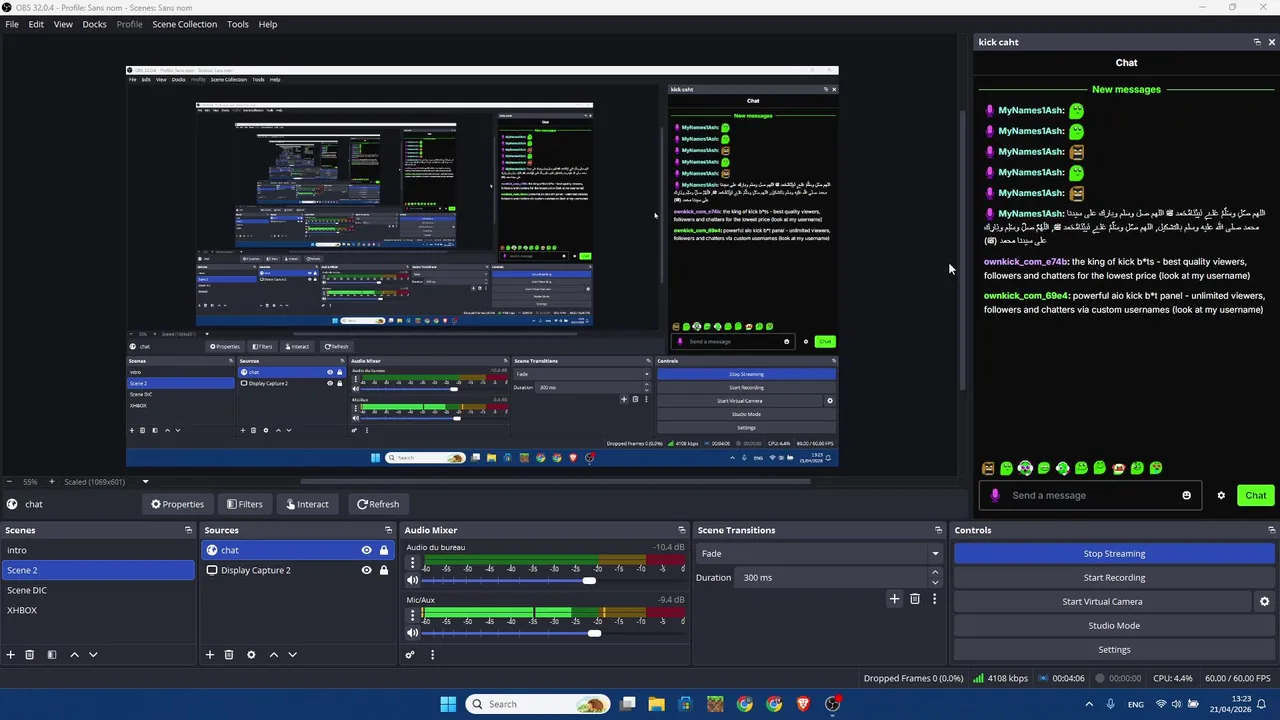Click purple microphone icon in chat input
The image size is (1280, 720).
(995, 495)
